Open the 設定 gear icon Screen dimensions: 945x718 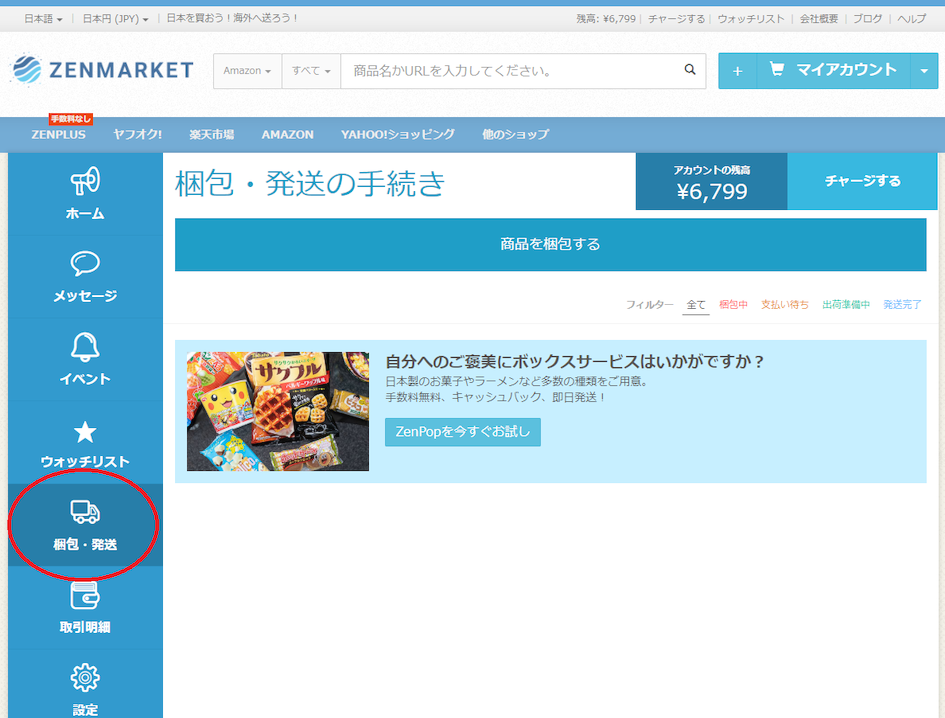pyautogui.click(x=85, y=678)
